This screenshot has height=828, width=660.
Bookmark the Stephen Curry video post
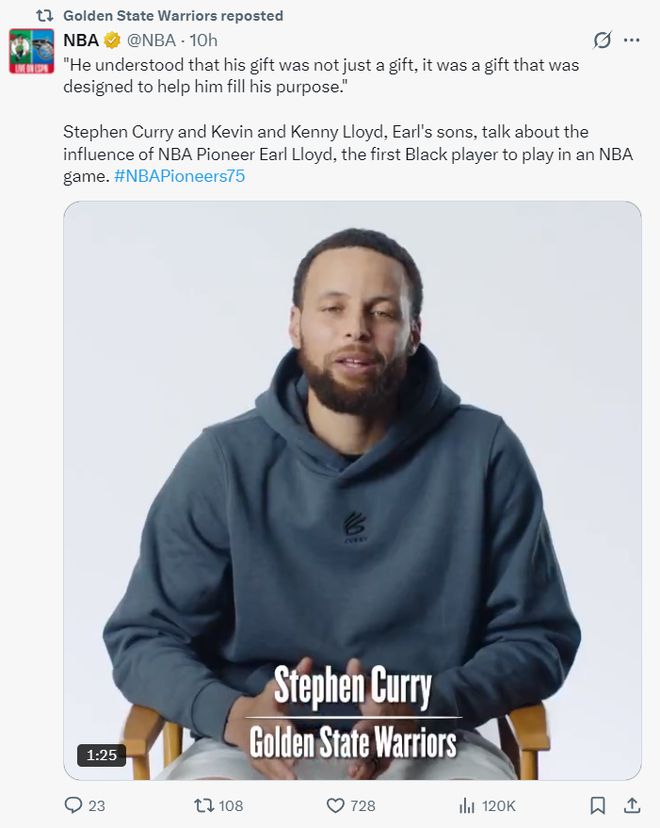click(x=597, y=805)
